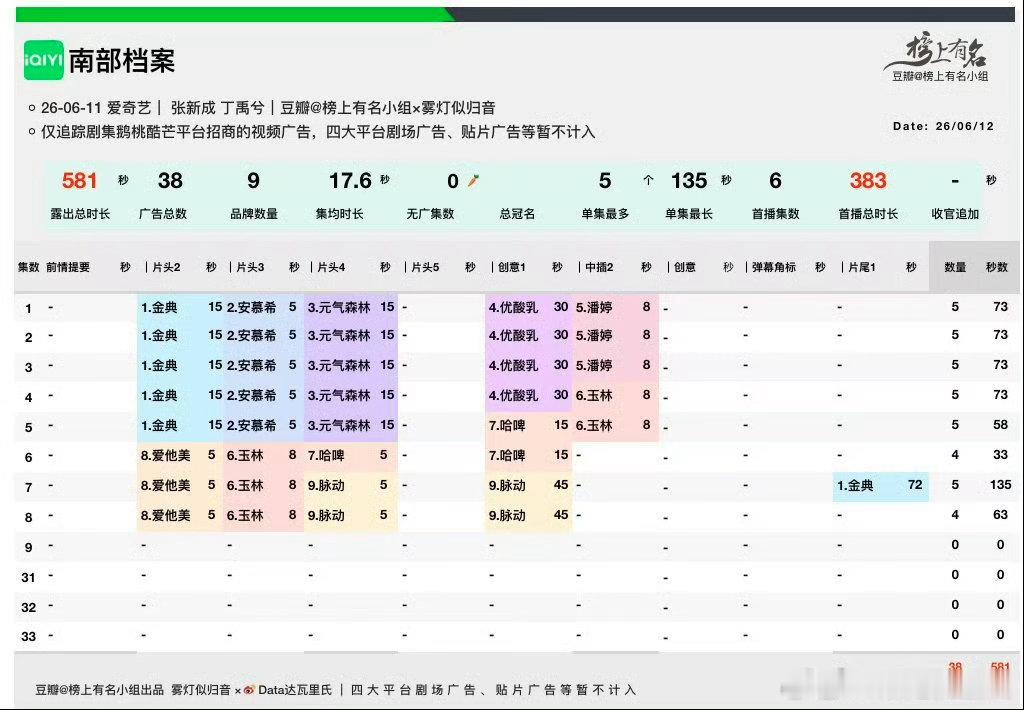Click the 33 seconds total in row 6
This screenshot has height=710, width=1024.
point(1000,455)
